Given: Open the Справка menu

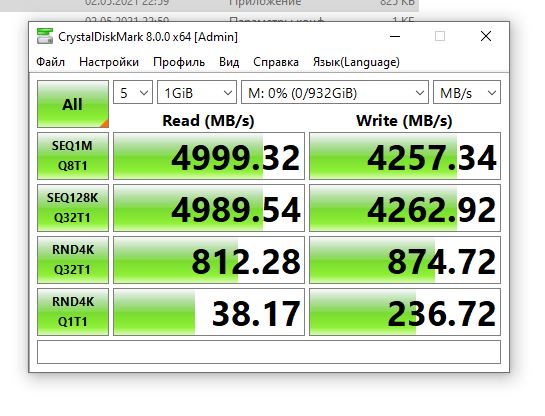Looking at the screenshot, I should tap(276, 62).
